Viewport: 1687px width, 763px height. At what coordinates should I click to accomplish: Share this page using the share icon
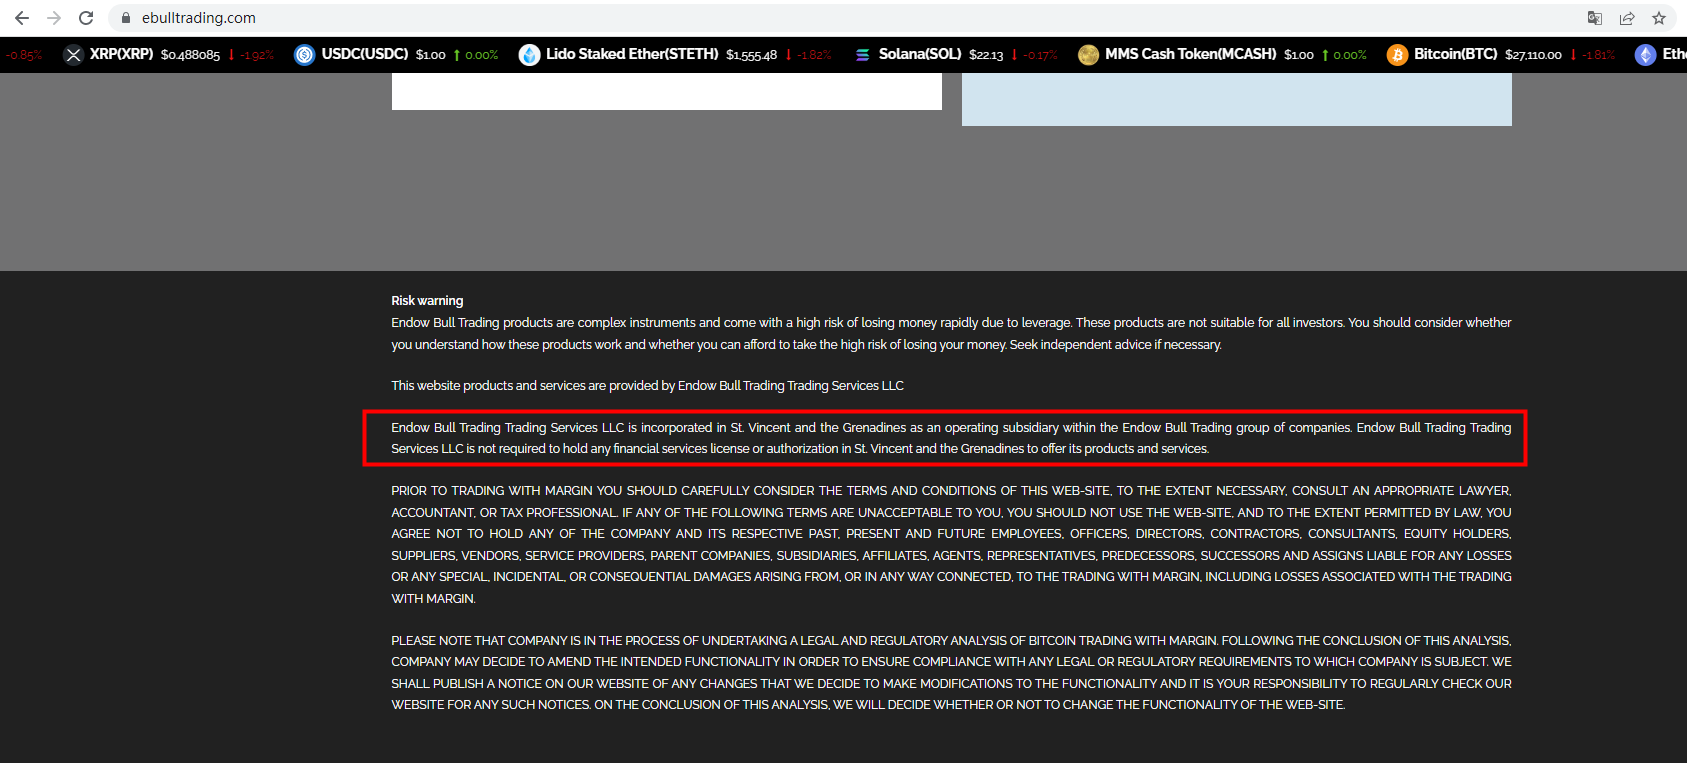tap(1627, 18)
